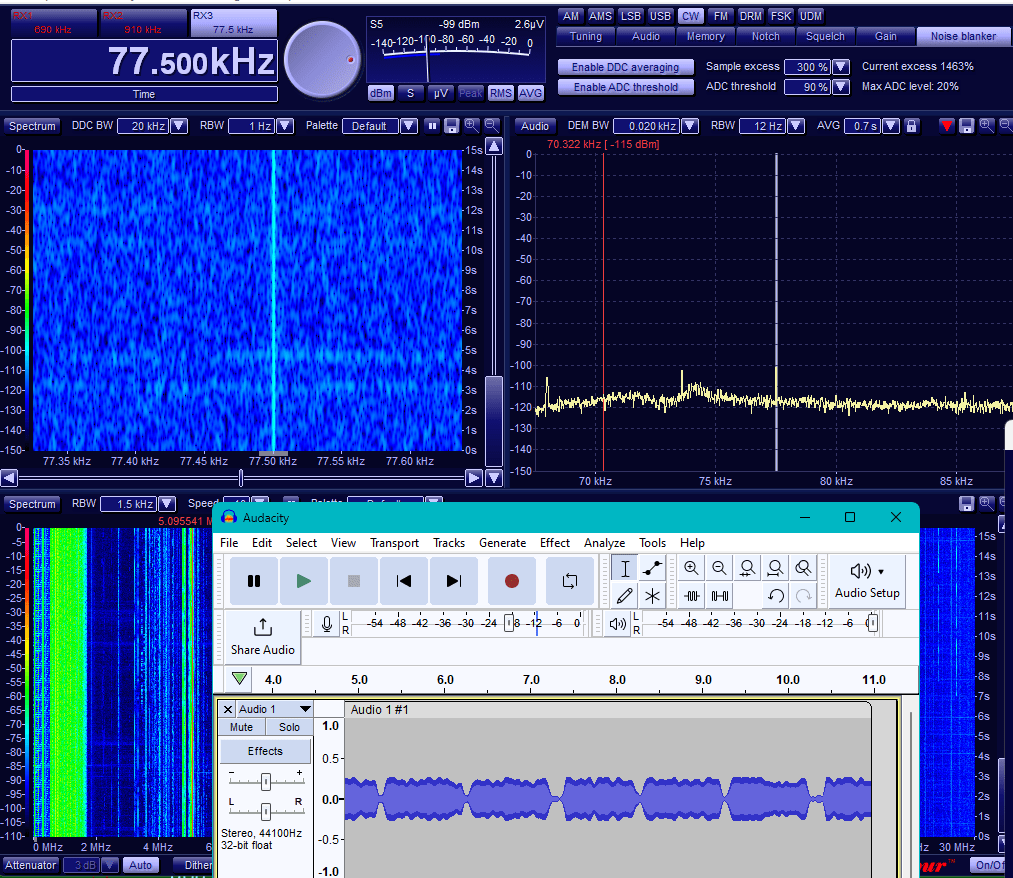The width and height of the screenshot is (1013, 878).
Task: Pause playback in Audacity
Action: tap(254, 581)
